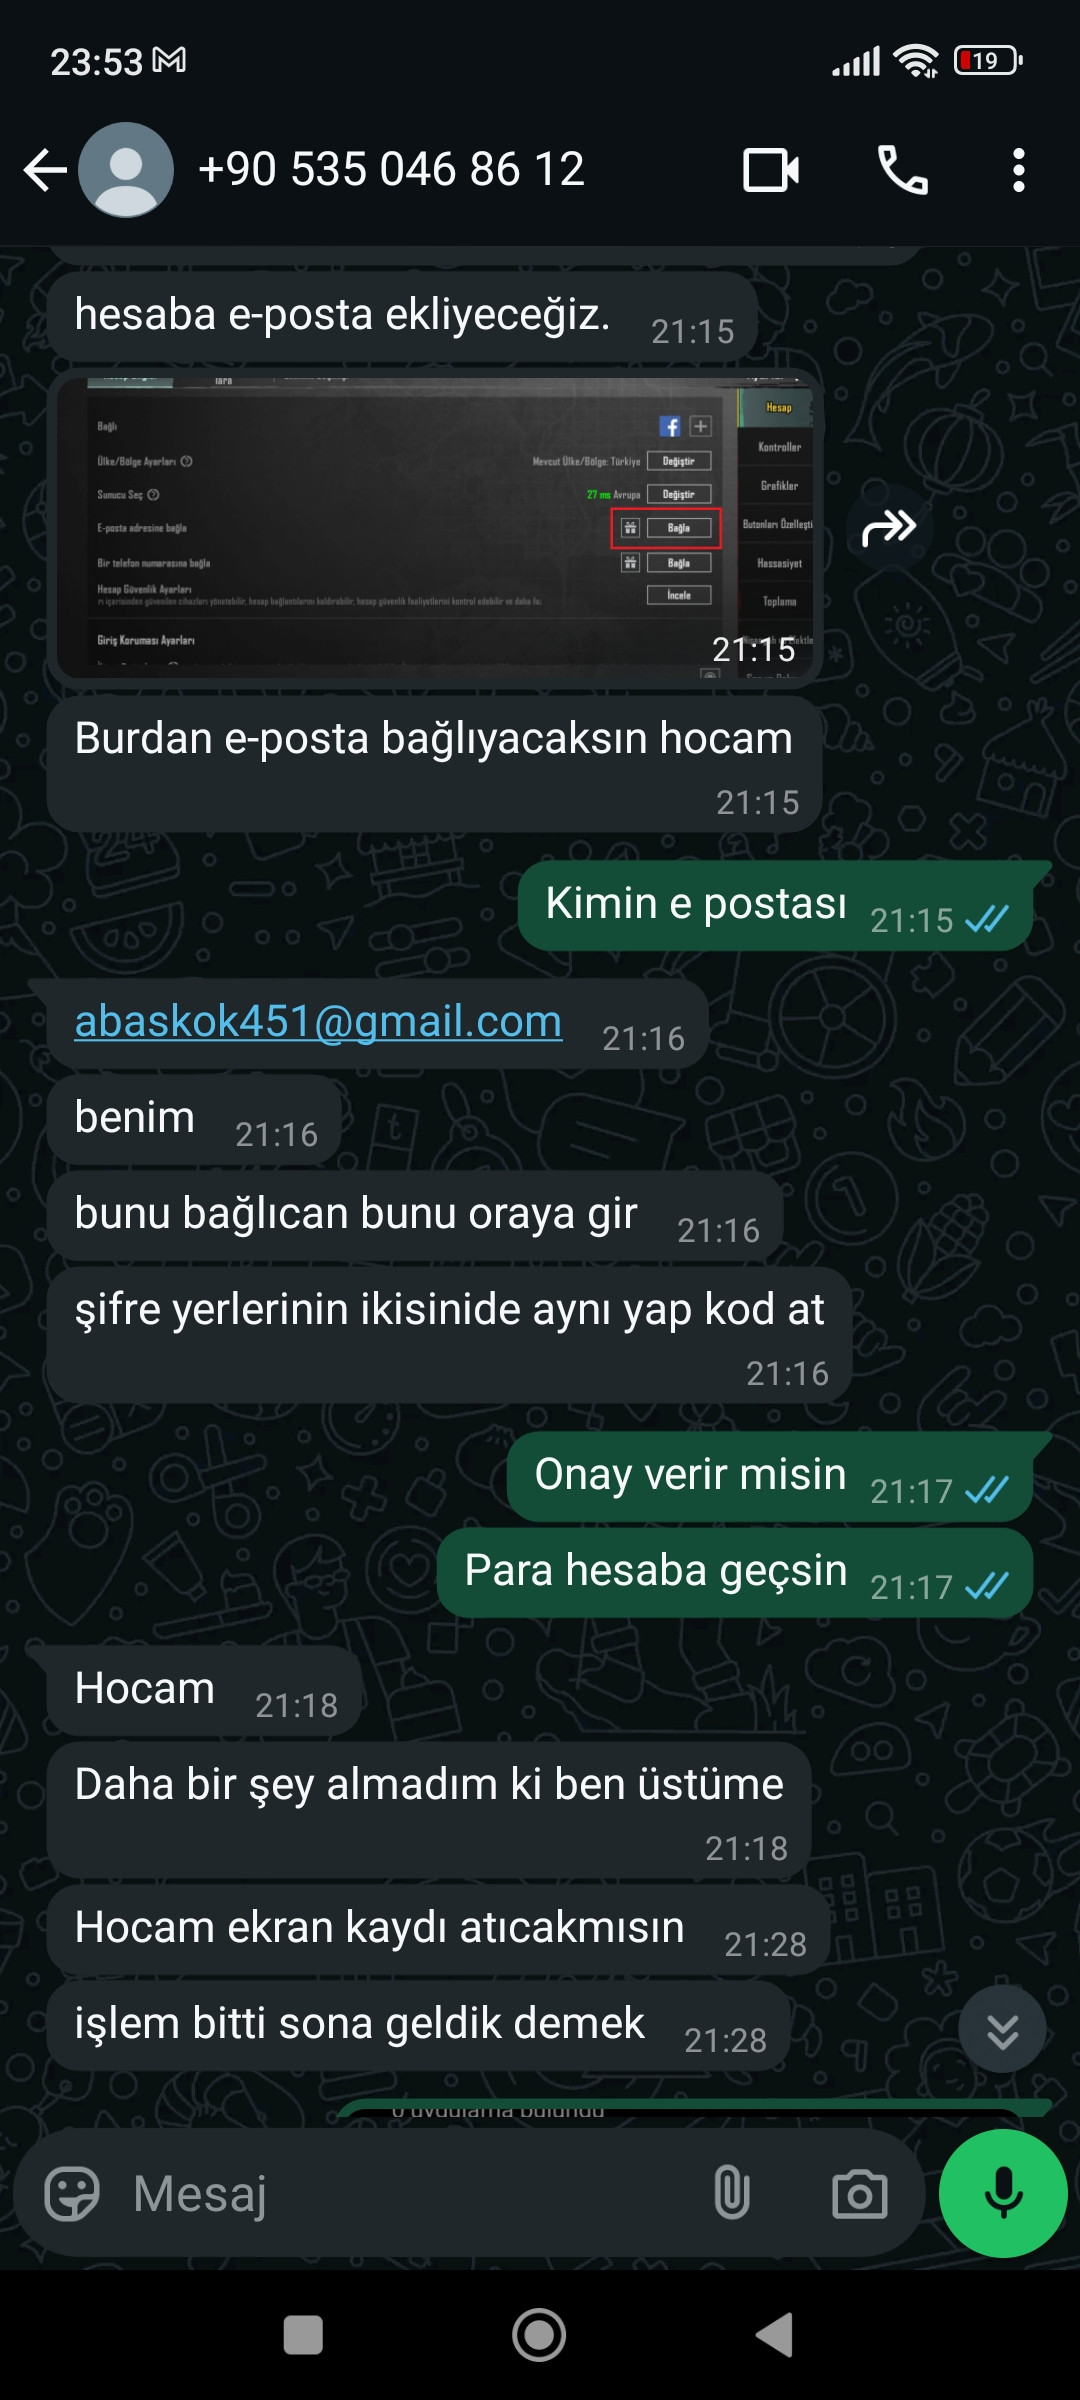Viewport: 1080px width, 2400px height.
Task: Tap the back arrow to leave chat
Action: [x=45, y=170]
